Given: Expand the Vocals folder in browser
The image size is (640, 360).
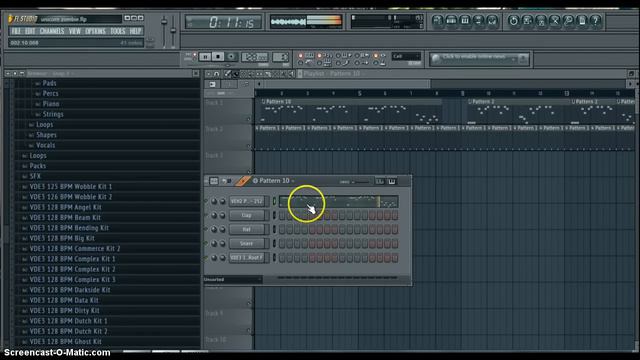Looking at the screenshot, I should (45, 145).
